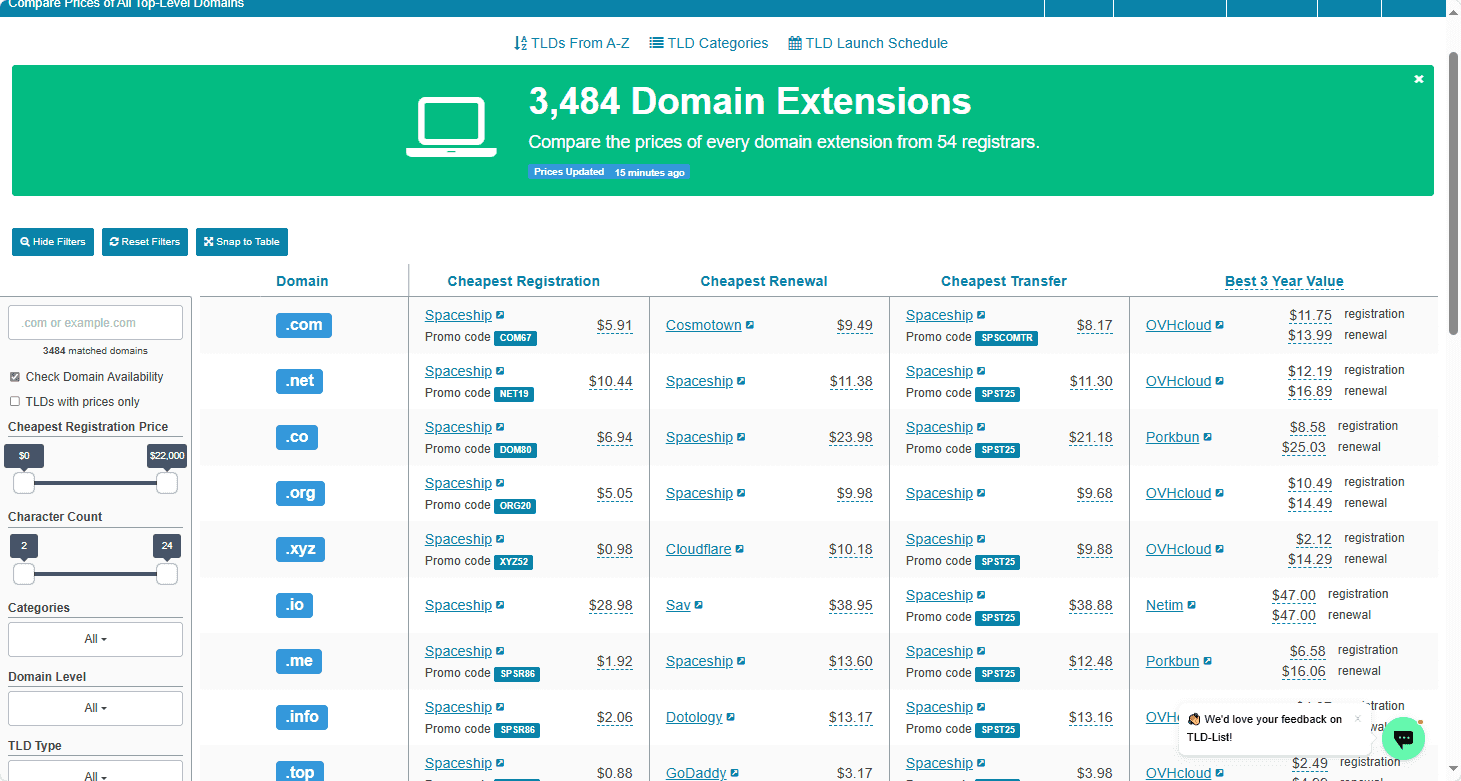This screenshot has height=781, width=1461.
Task: Open external link icon beside Porkbun in .me row
Action: coord(1208,661)
